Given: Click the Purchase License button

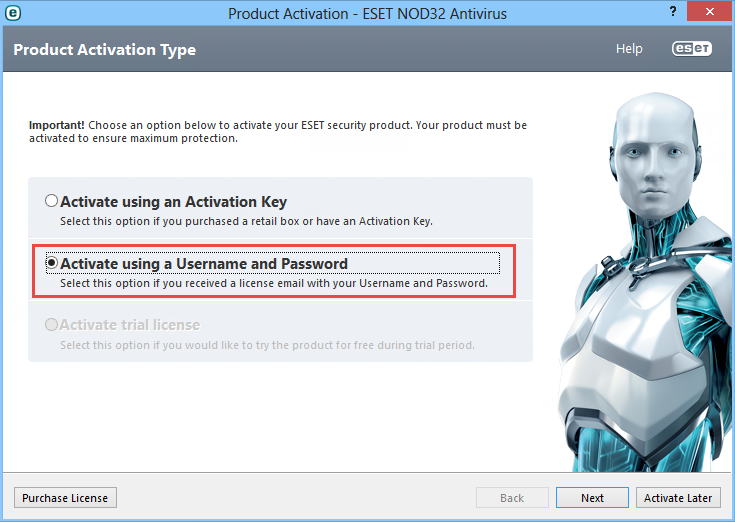Looking at the screenshot, I should tap(65, 498).
